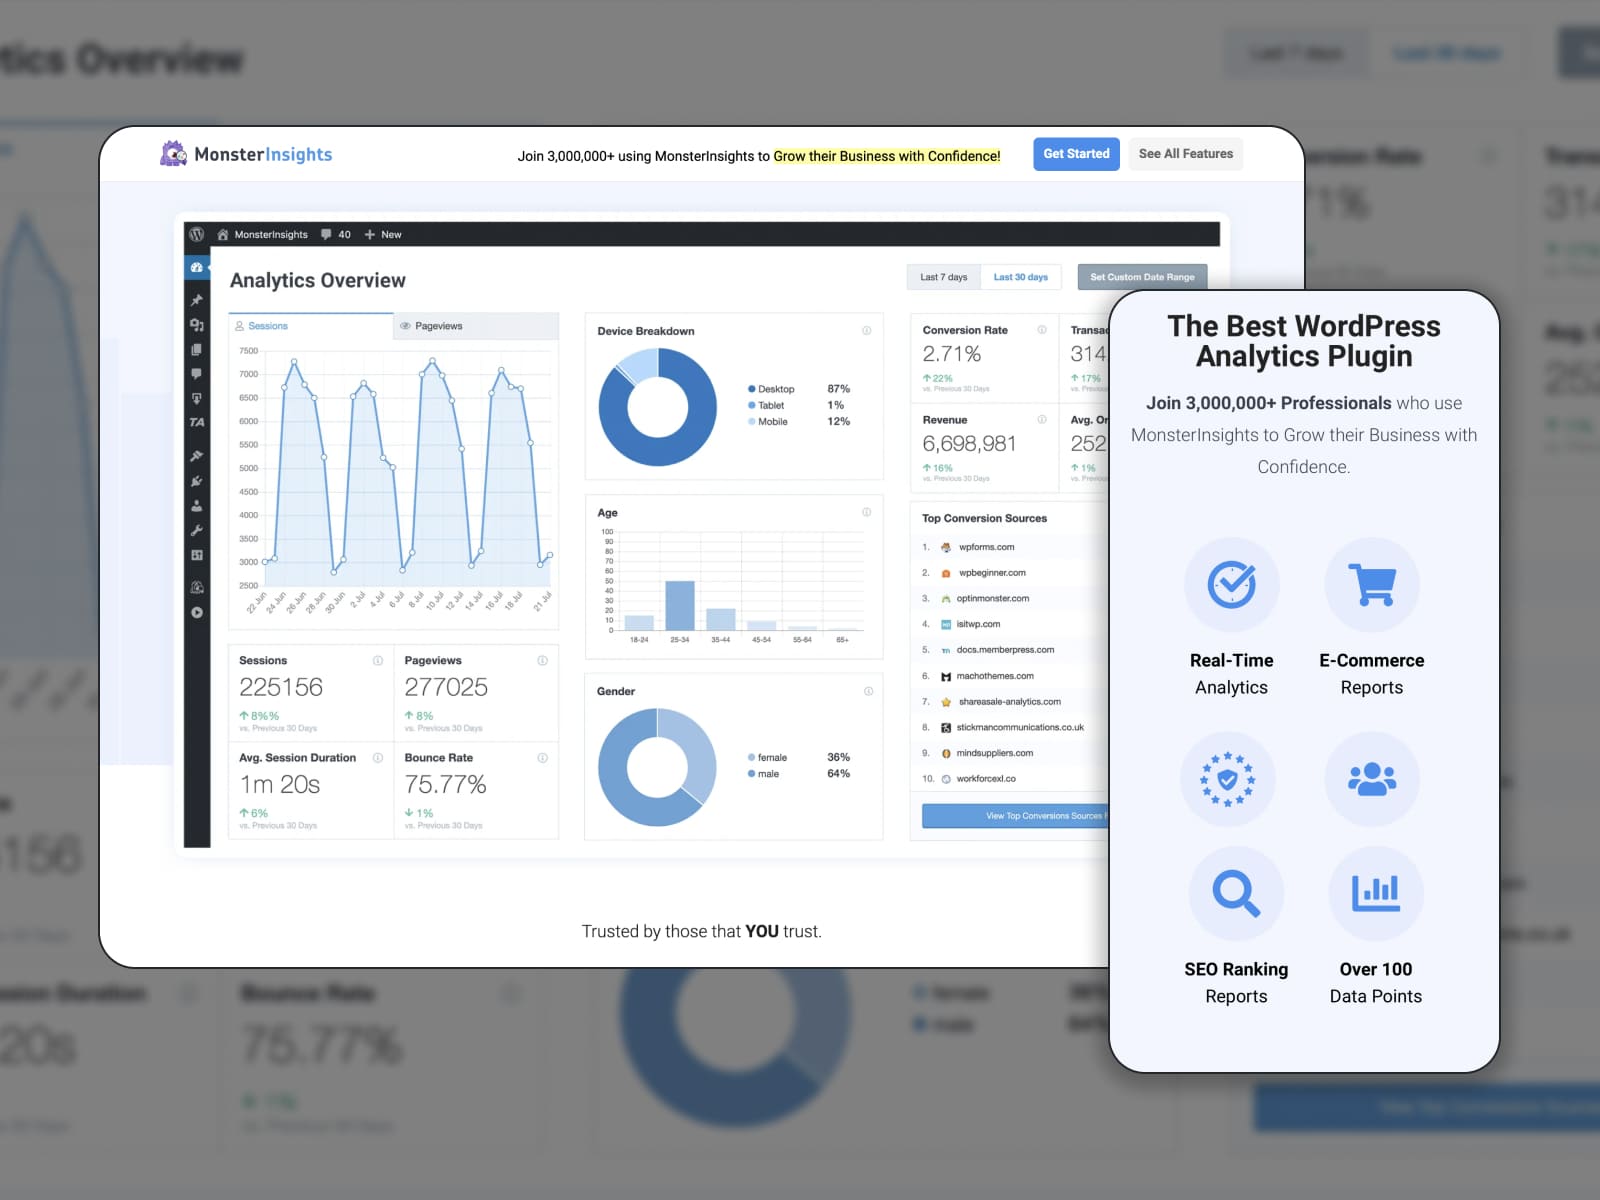Viewport: 1600px width, 1200px height.
Task: Click the E-Commerce Reports cart icon
Action: click(1372, 585)
